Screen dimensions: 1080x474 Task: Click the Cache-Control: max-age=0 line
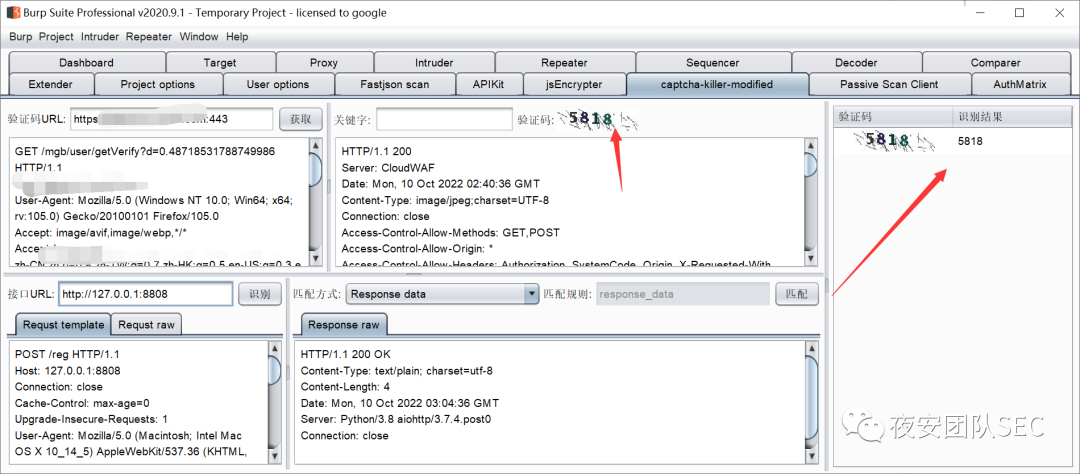click(x=82, y=403)
